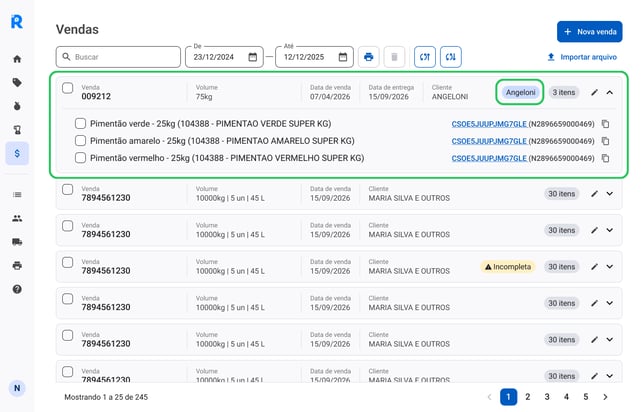Copy code next to Pimentão verde row
The image size is (644, 412).
(605, 124)
